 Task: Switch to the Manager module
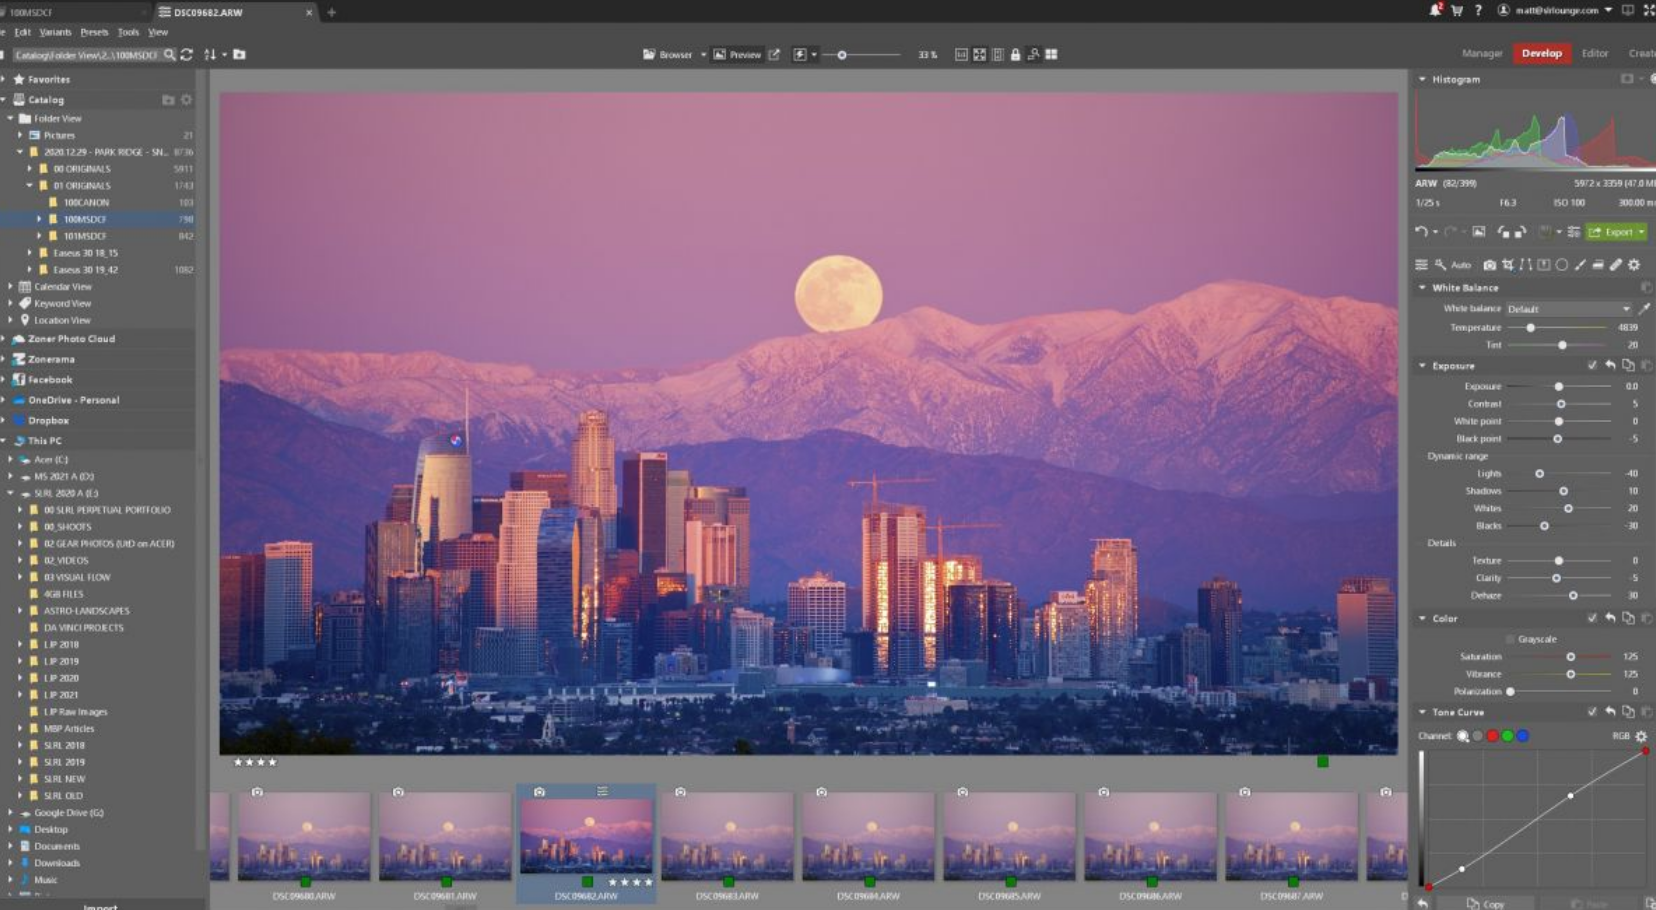point(1481,54)
